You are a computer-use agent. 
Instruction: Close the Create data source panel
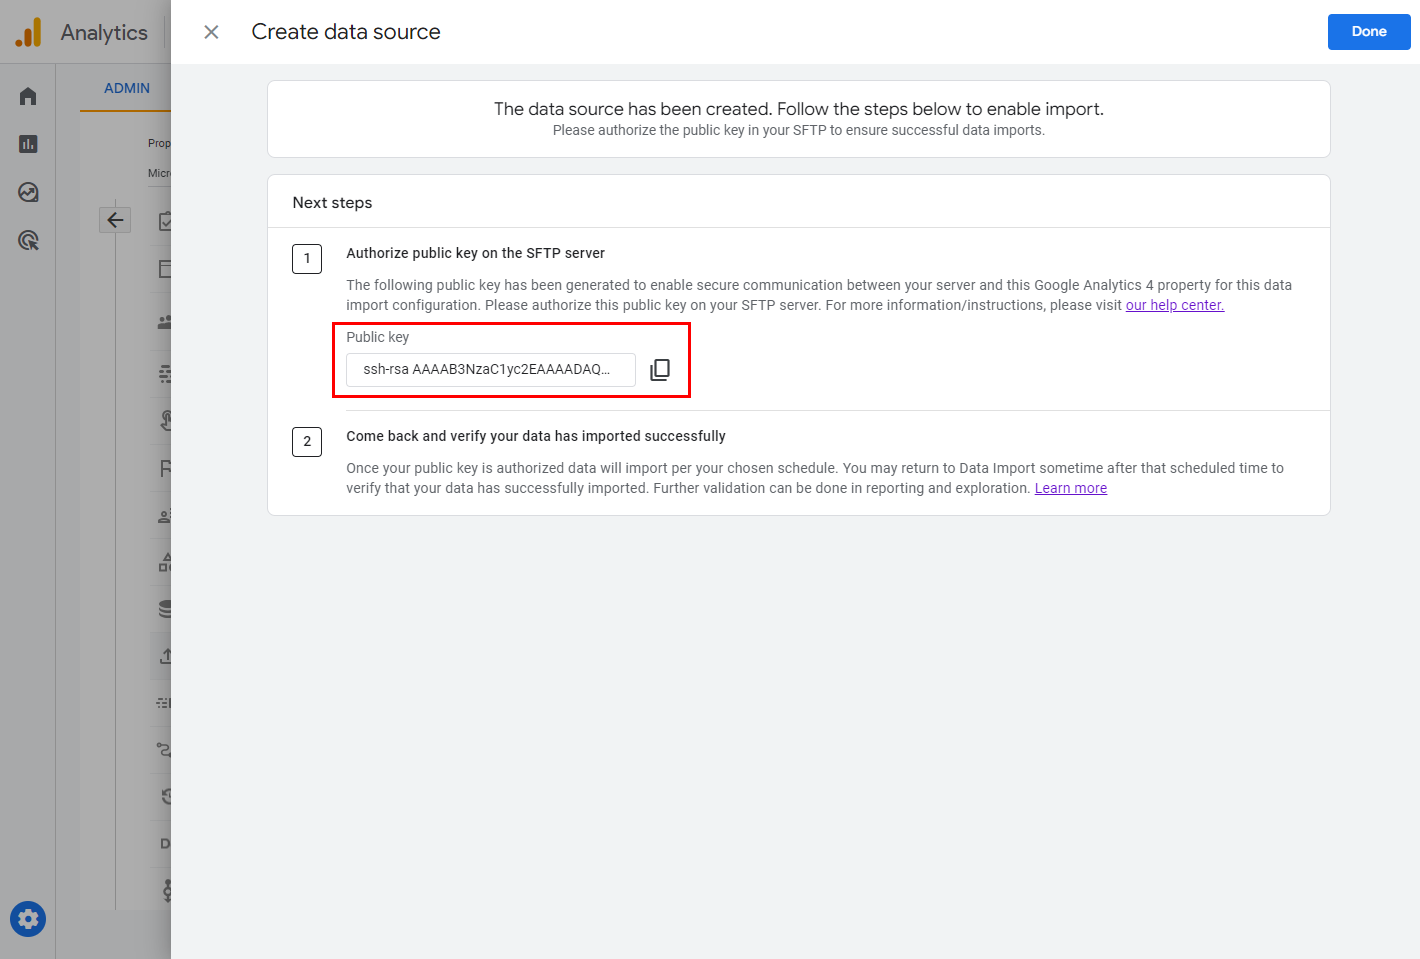(x=211, y=32)
